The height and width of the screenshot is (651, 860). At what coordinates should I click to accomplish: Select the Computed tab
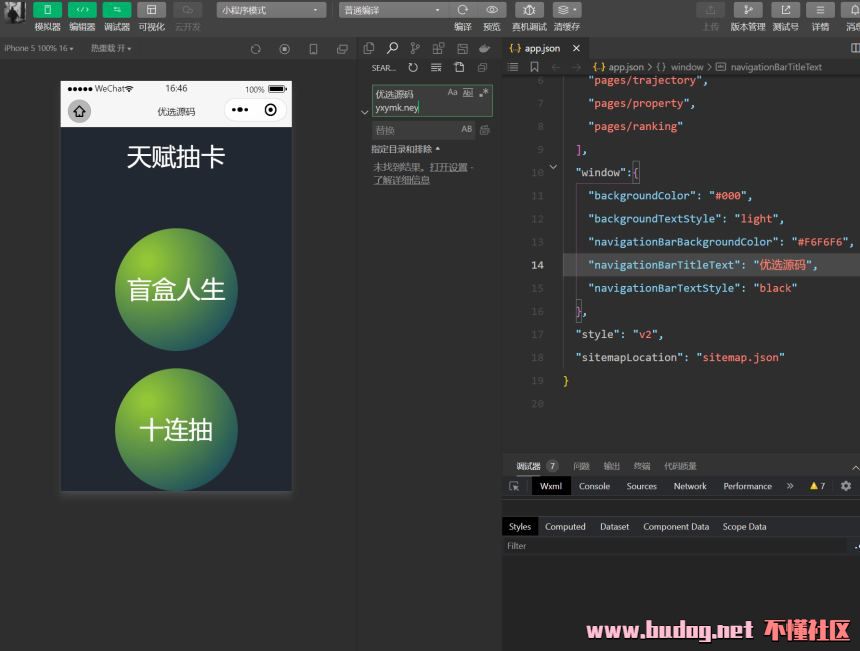pyautogui.click(x=565, y=526)
